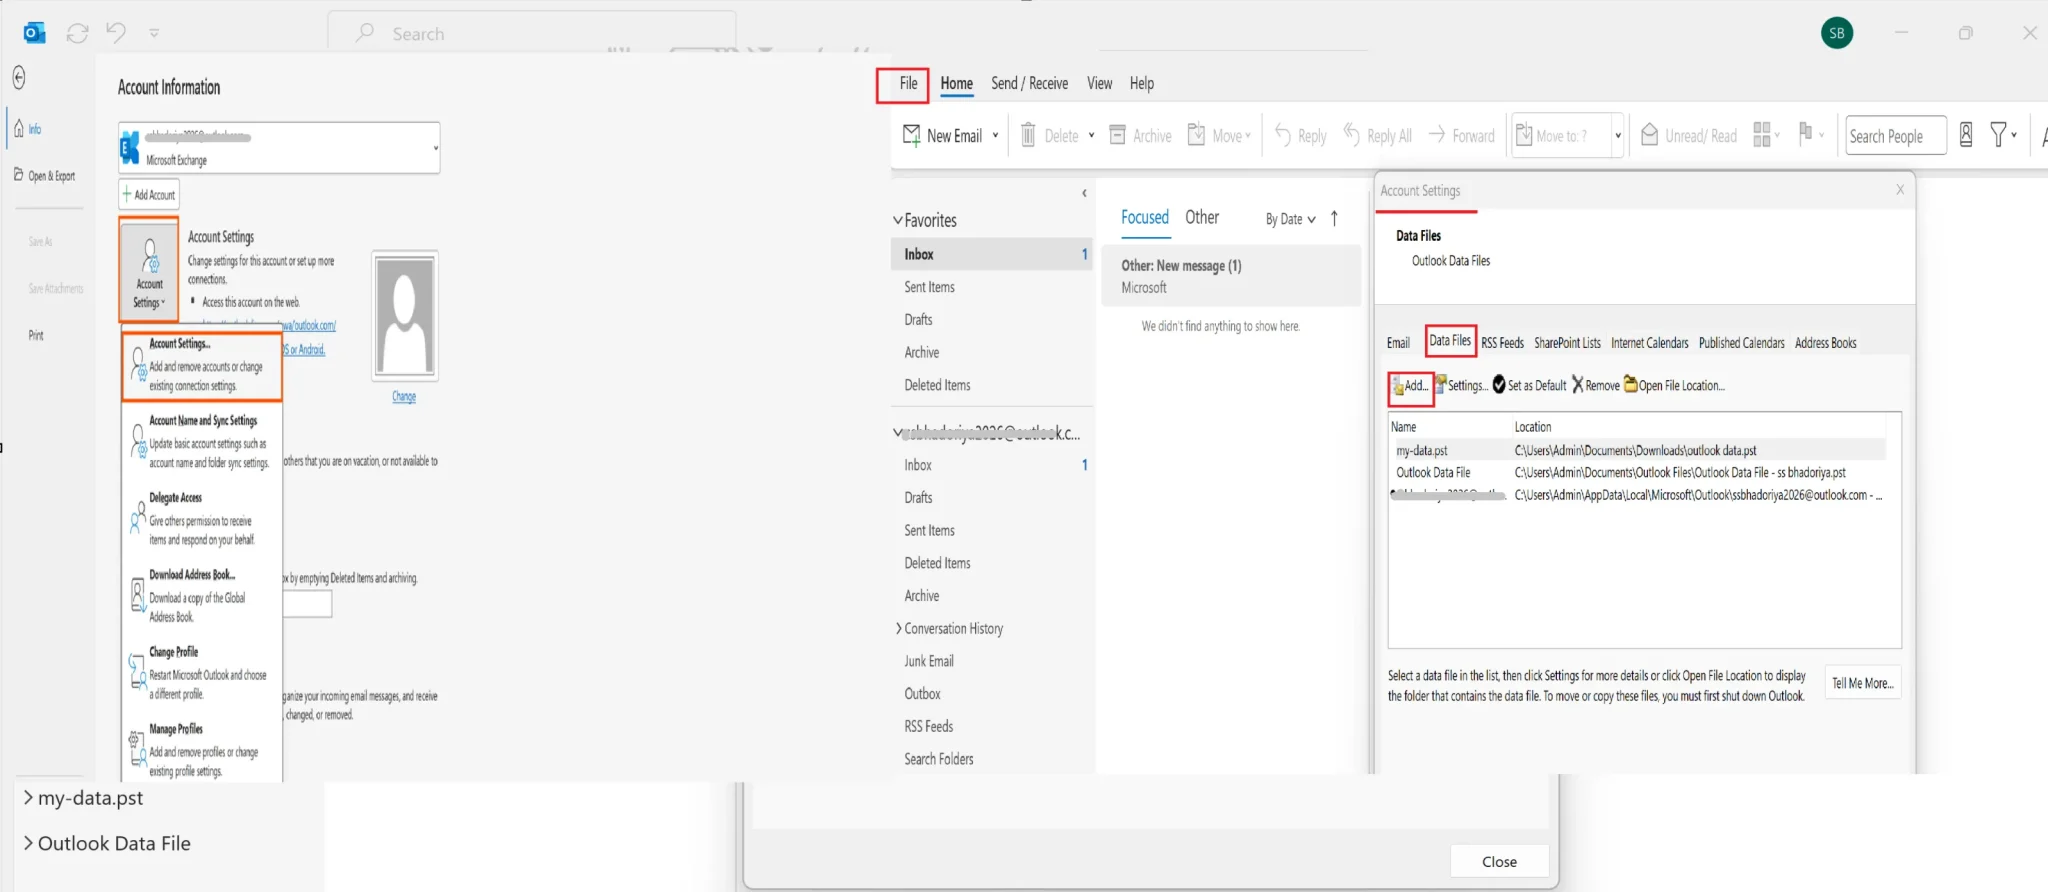Switch to RSS Feeds tab
2048x892 pixels.
(1502, 342)
